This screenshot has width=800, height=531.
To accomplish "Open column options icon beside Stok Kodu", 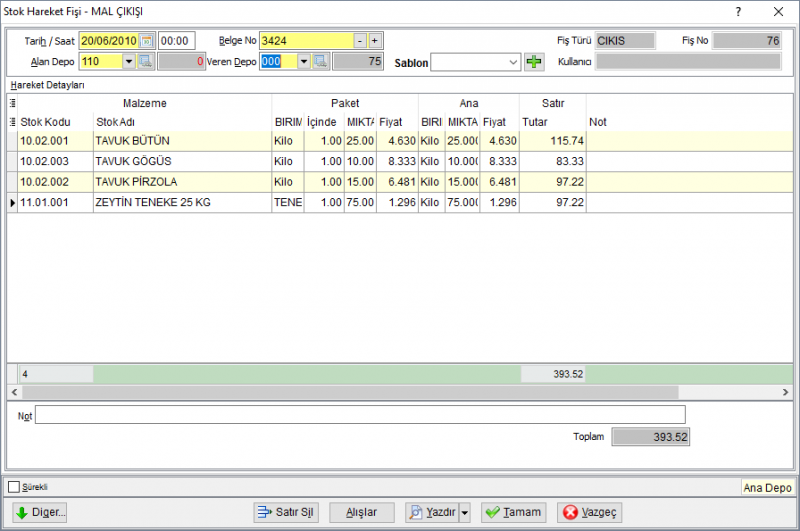I will coord(13,122).
